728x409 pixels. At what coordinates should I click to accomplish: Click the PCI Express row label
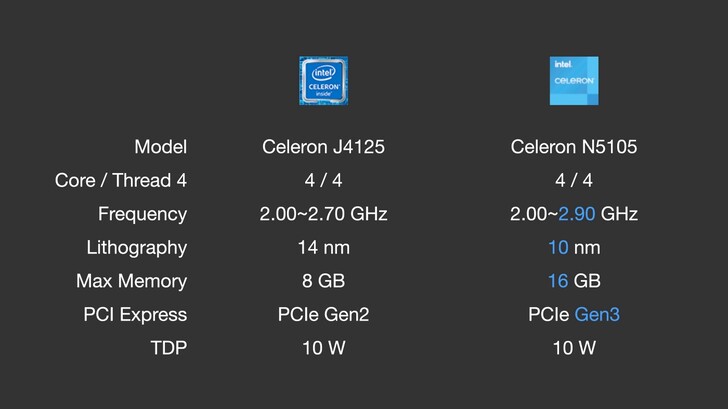click(135, 314)
